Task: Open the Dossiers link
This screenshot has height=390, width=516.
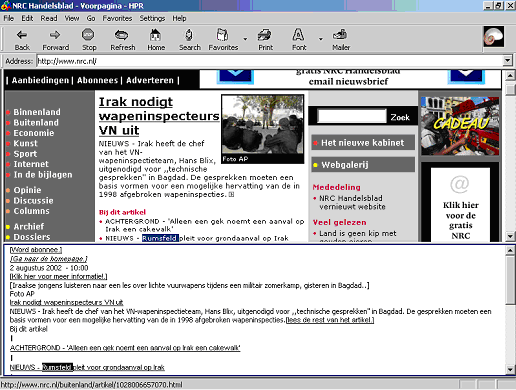Action: [32, 237]
